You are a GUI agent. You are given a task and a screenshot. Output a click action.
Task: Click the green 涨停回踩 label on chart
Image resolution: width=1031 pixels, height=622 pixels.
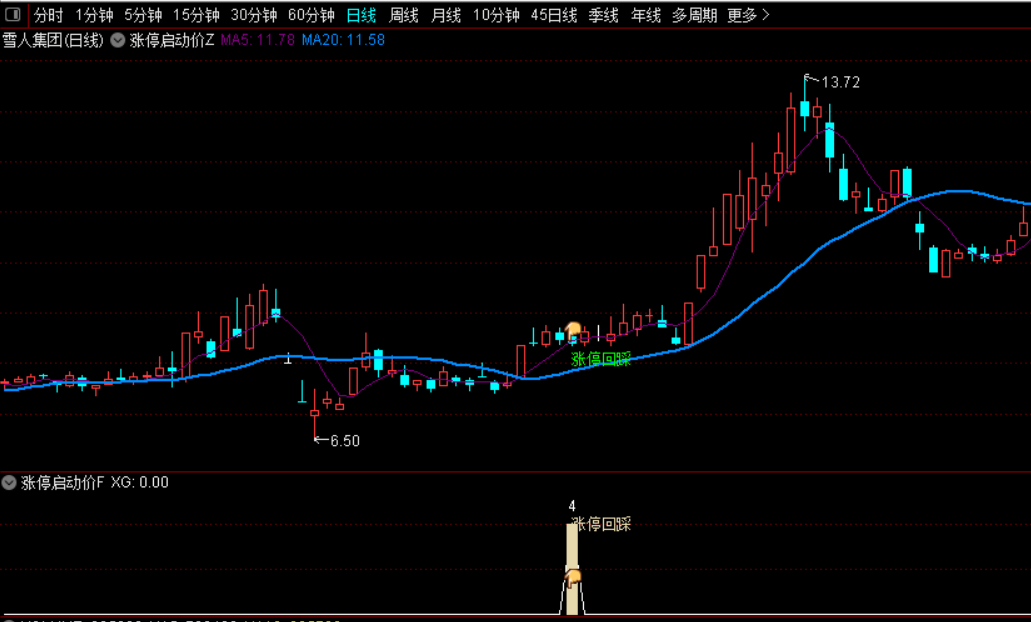coord(601,359)
